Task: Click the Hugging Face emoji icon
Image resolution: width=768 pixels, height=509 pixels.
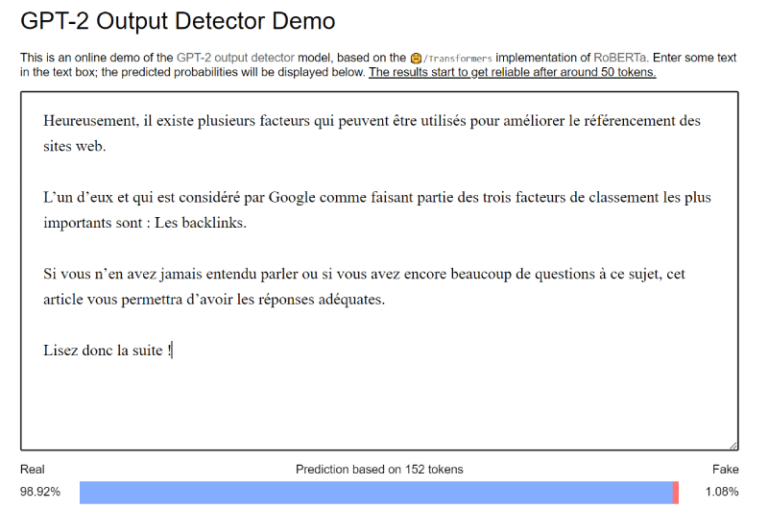Action: tap(415, 58)
